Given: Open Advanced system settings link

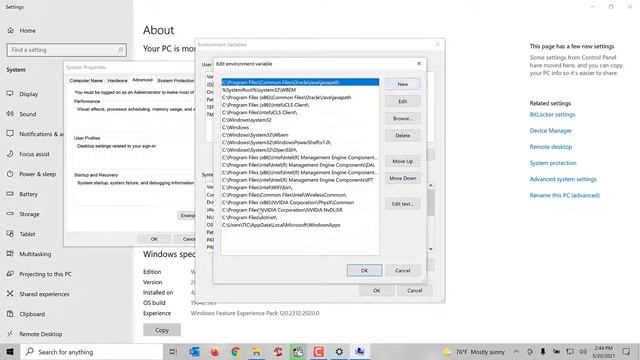Looking at the screenshot, I should [563, 179].
